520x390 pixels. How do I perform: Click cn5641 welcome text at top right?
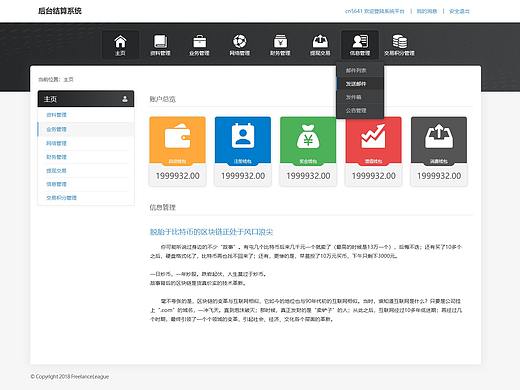coord(374,11)
